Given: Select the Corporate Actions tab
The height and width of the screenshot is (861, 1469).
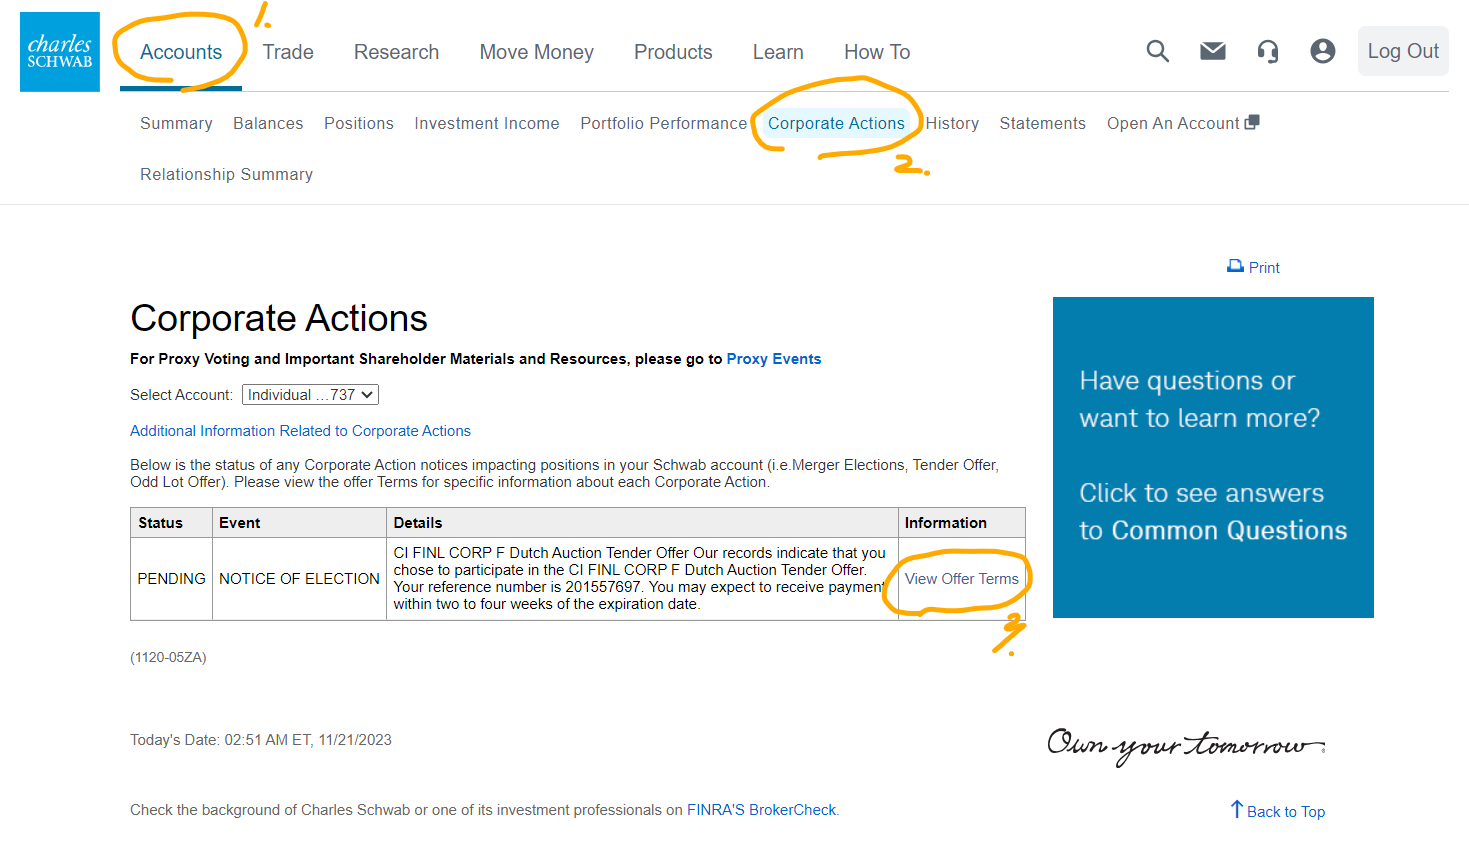Looking at the screenshot, I should pyautogui.click(x=836, y=123).
